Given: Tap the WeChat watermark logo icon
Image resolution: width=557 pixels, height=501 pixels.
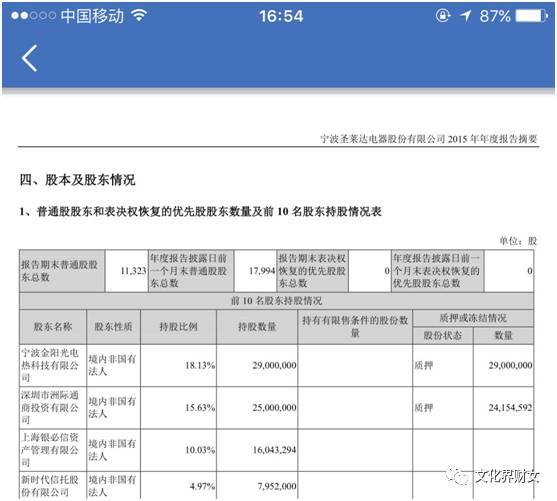Looking at the screenshot, I should (x=458, y=476).
